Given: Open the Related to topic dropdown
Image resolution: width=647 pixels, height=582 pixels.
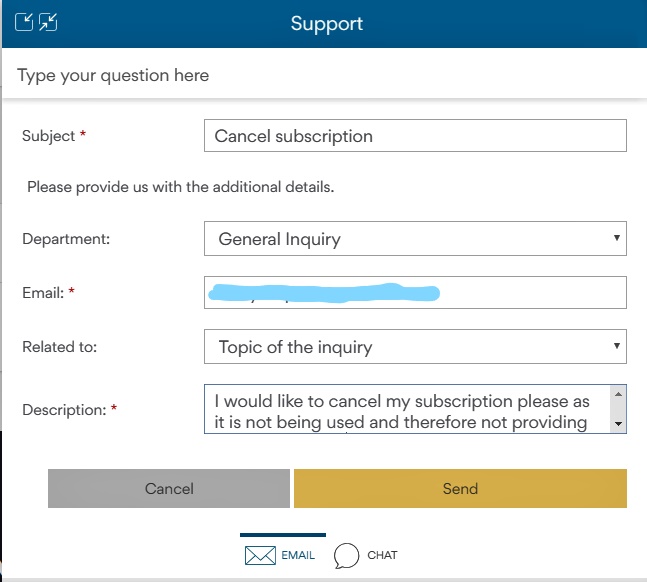Looking at the screenshot, I should [x=415, y=347].
